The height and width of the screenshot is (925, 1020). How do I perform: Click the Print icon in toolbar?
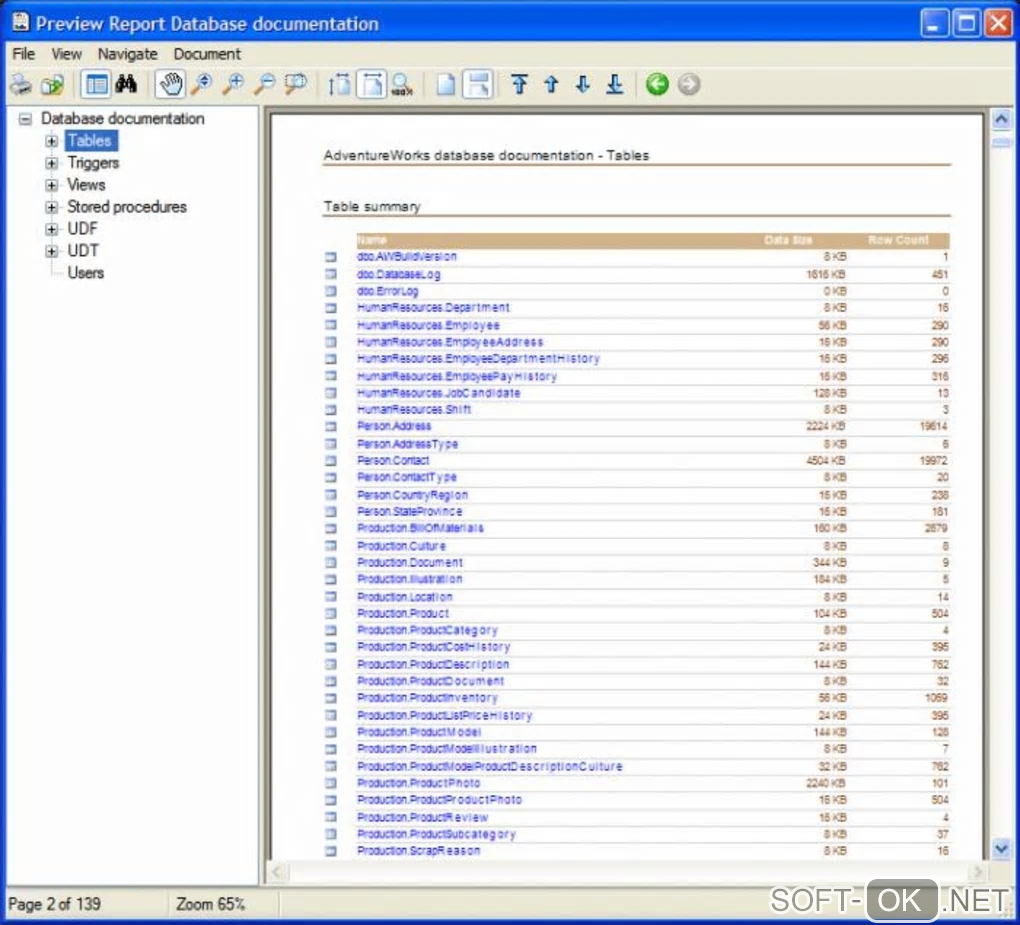tap(21, 85)
